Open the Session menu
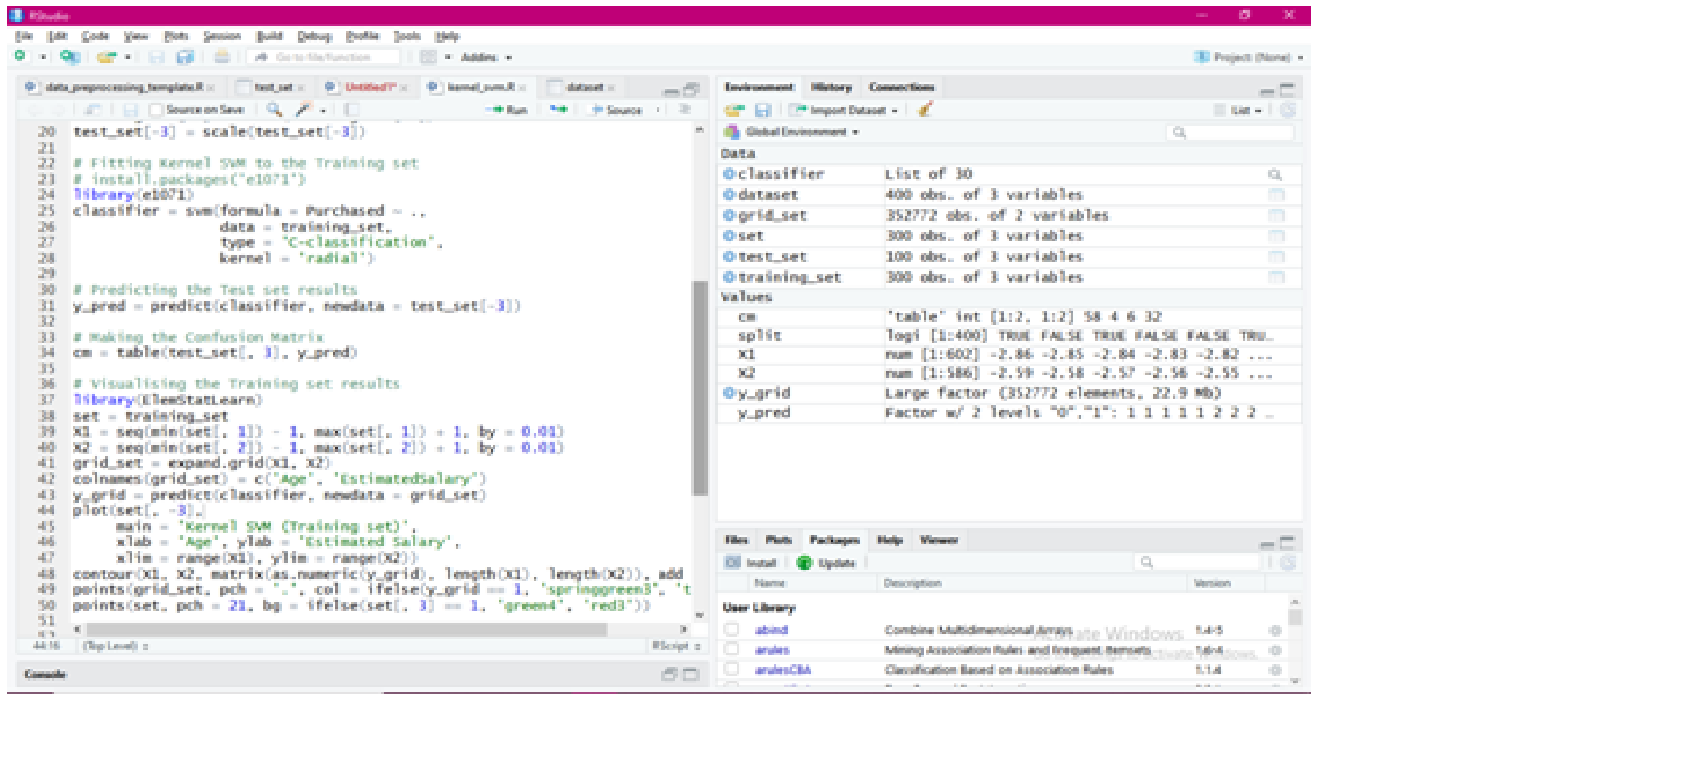This screenshot has height=766, width=1704. pyautogui.click(x=221, y=36)
